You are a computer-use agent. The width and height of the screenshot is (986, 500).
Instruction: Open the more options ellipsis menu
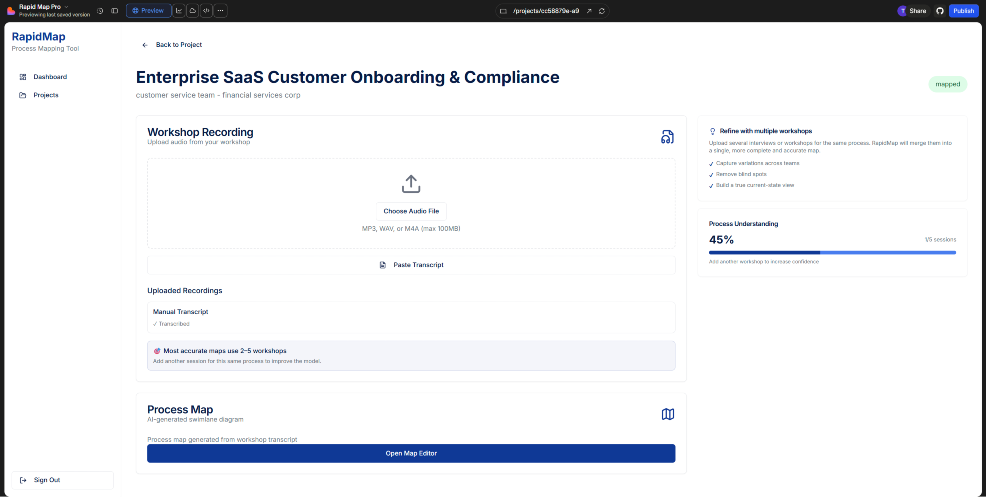click(220, 11)
